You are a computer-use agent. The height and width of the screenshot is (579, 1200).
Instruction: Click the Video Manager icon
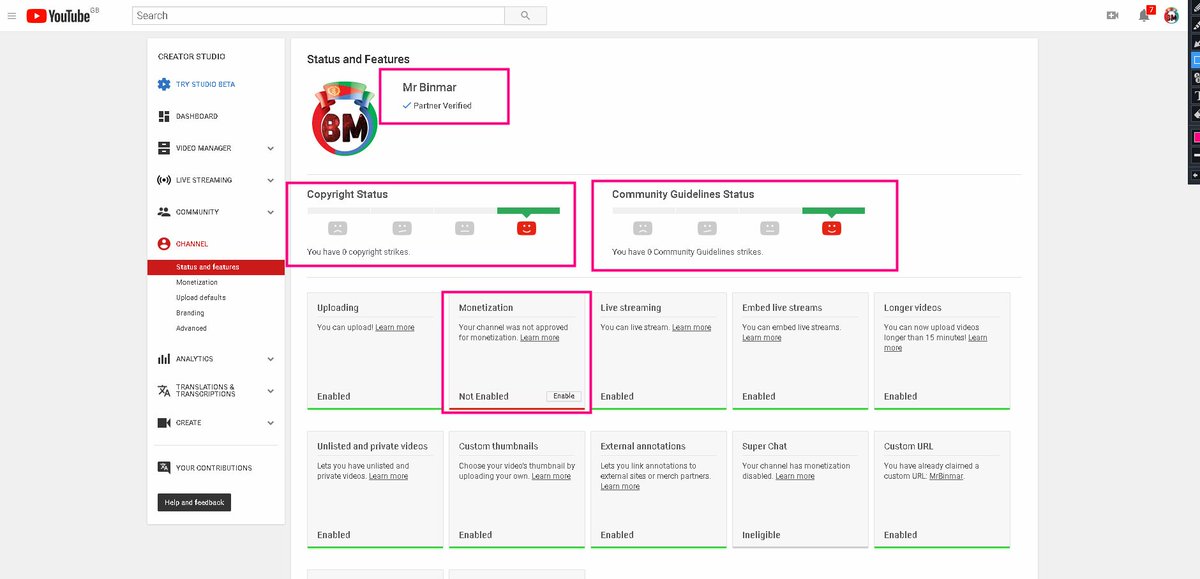pos(164,148)
